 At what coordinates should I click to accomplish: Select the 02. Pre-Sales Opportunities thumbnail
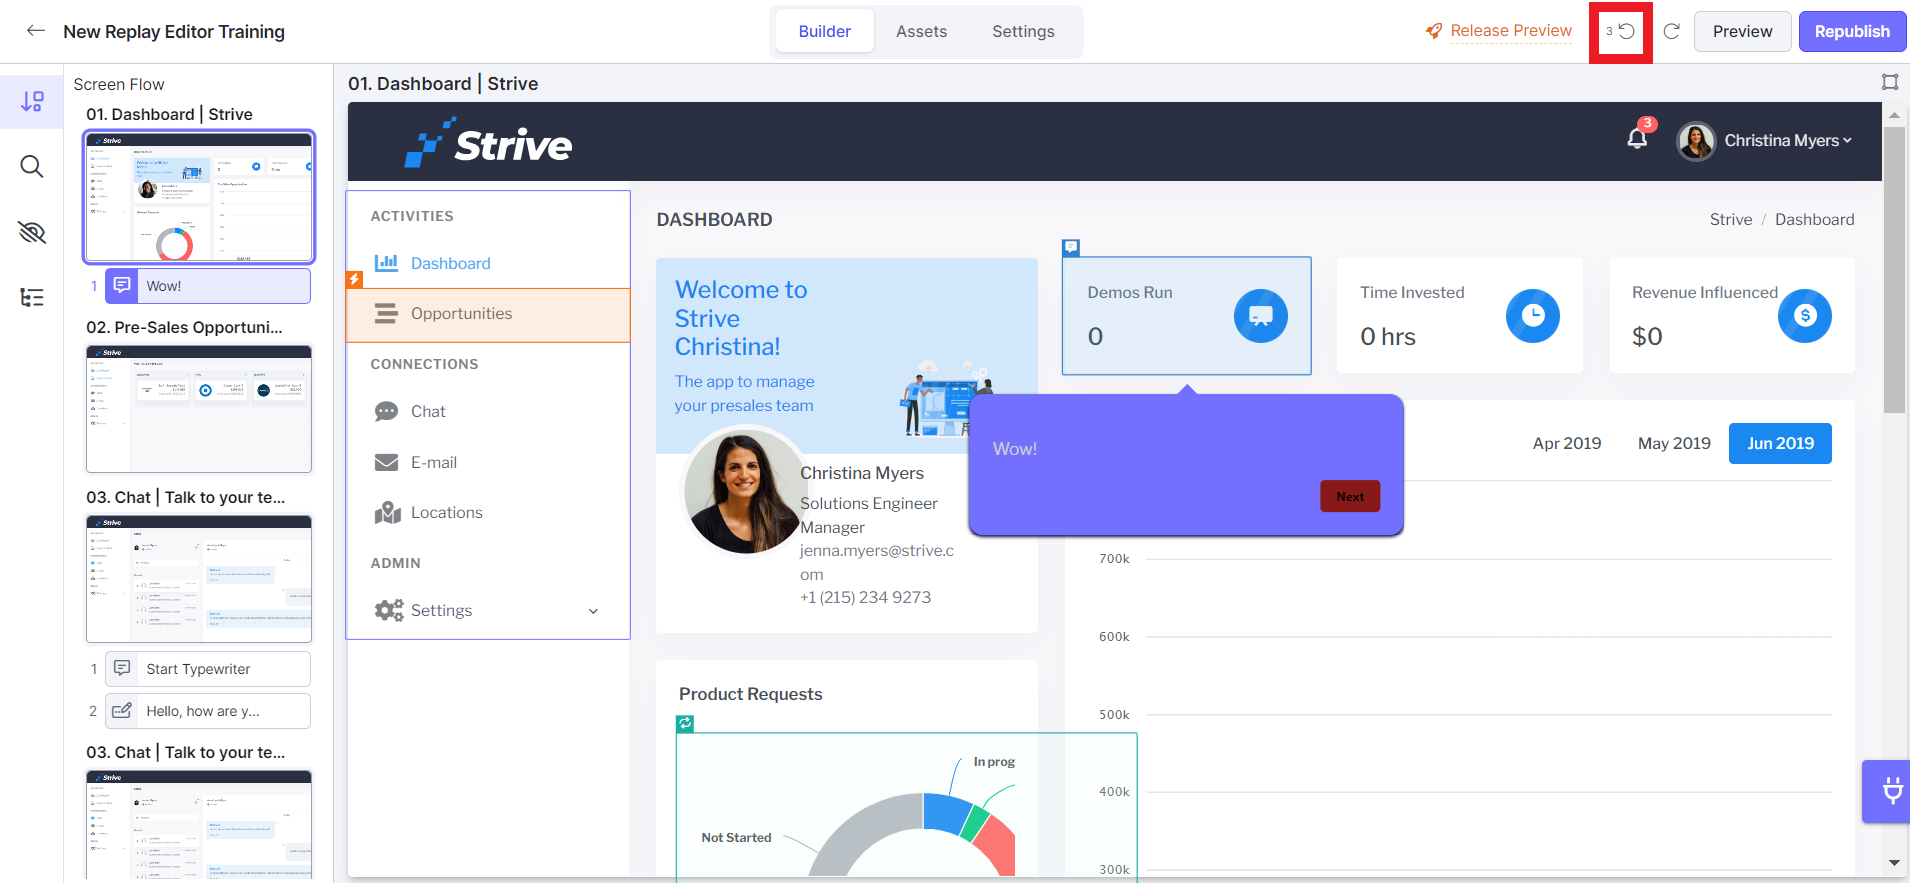pyautogui.click(x=199, y=409)
